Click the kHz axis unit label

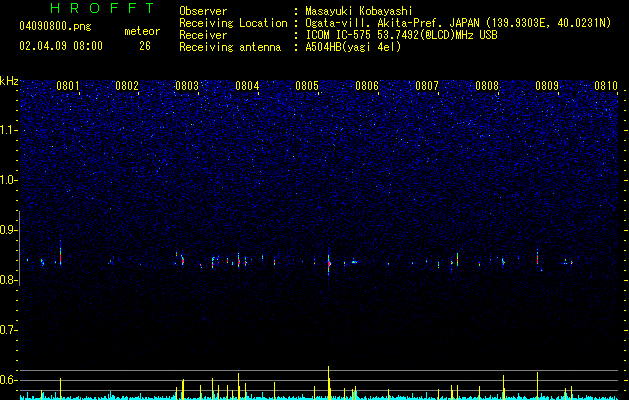point(9,81)
